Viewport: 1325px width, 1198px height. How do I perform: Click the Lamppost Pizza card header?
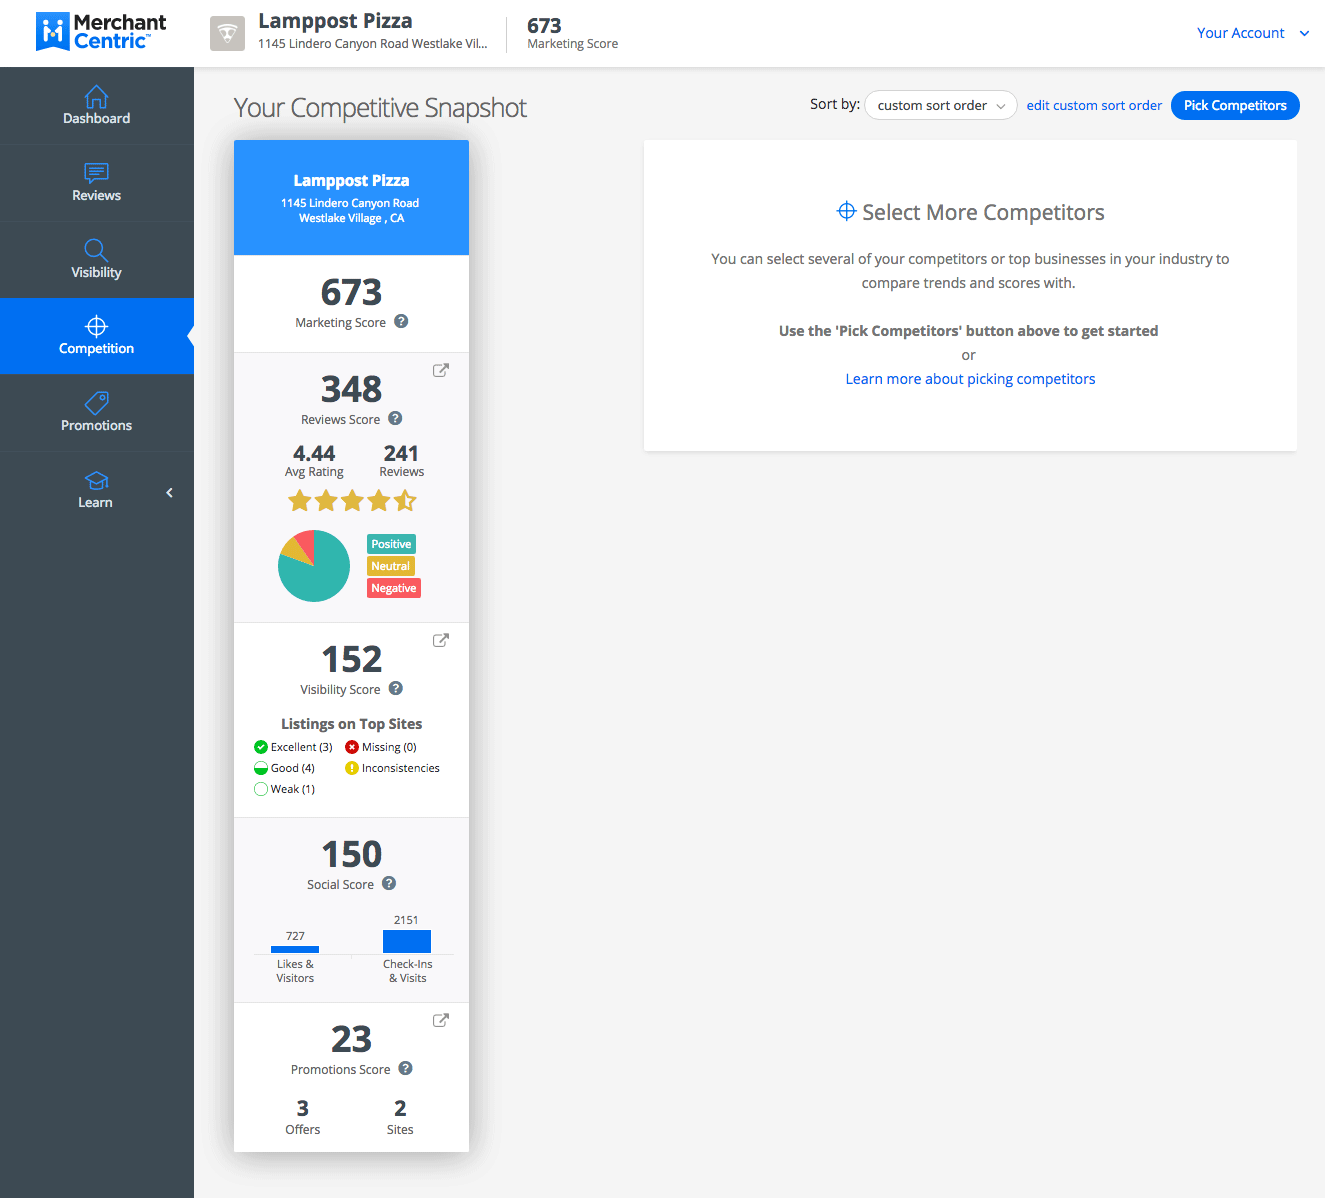(351, 198)
